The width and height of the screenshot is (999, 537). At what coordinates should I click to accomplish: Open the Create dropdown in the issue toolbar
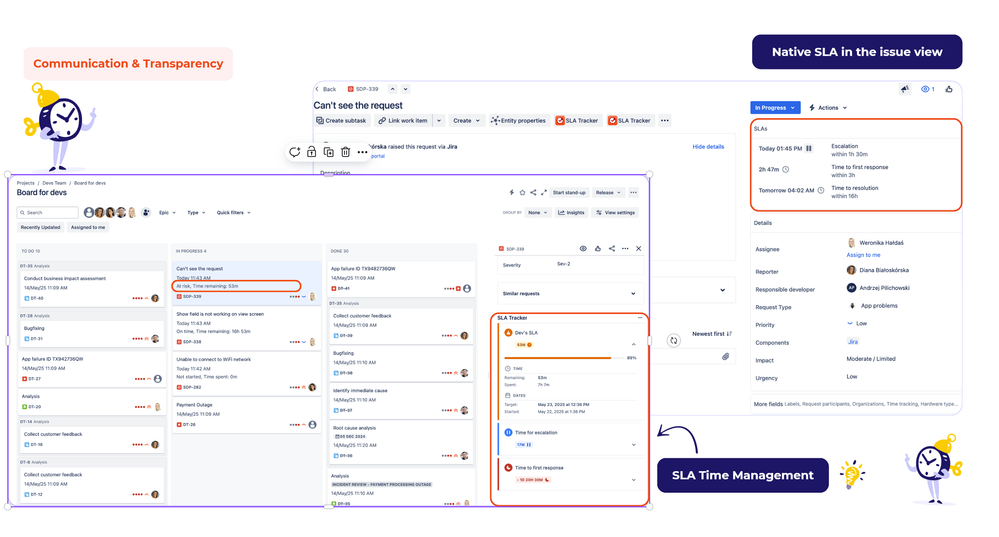466,120
